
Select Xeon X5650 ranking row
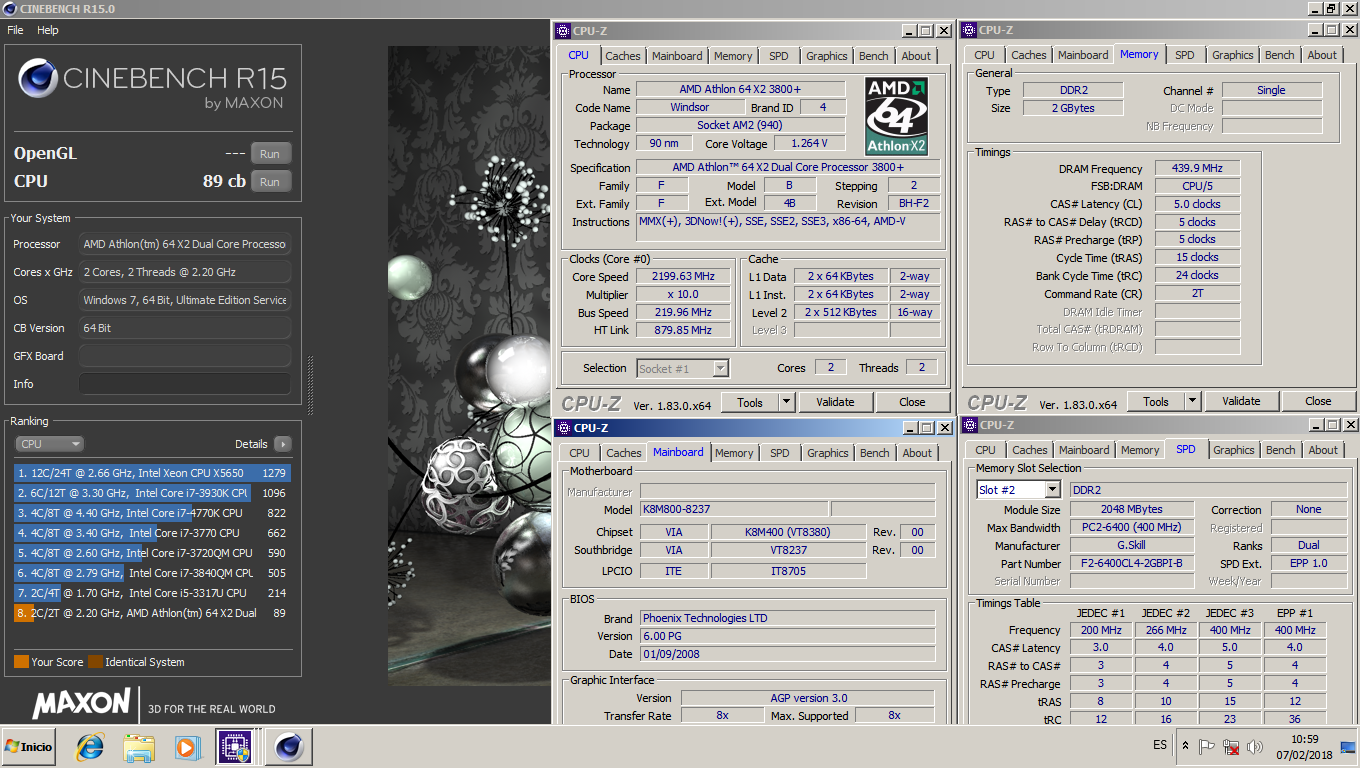point(152,473)
